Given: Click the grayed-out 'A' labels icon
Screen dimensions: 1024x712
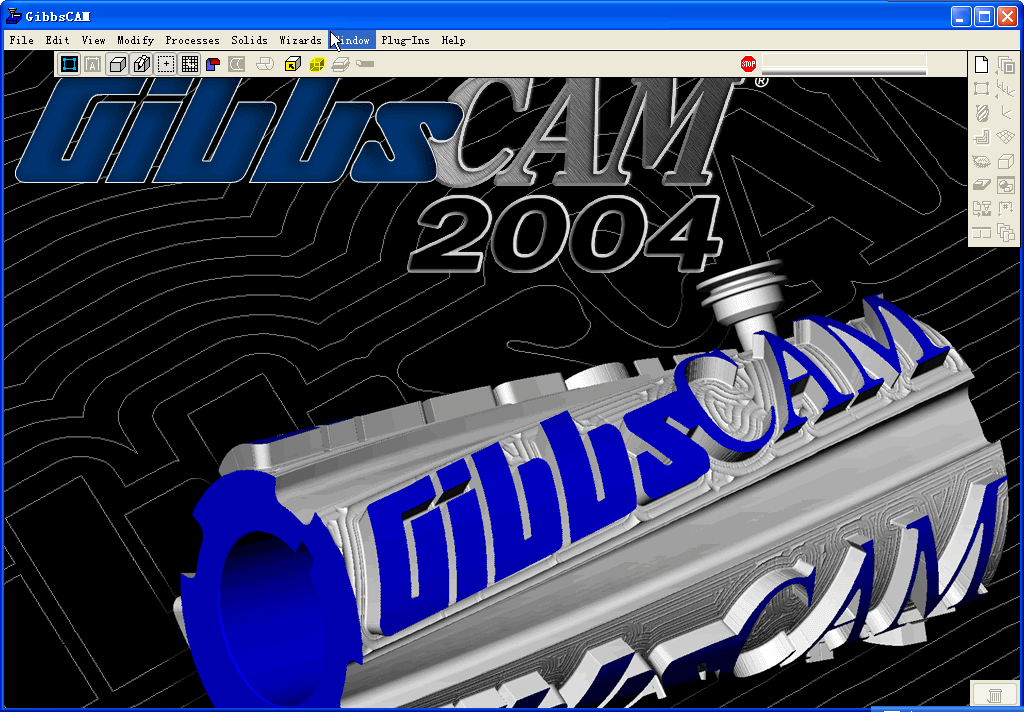Looking at the screenshot, I should [x=93, y=64].
